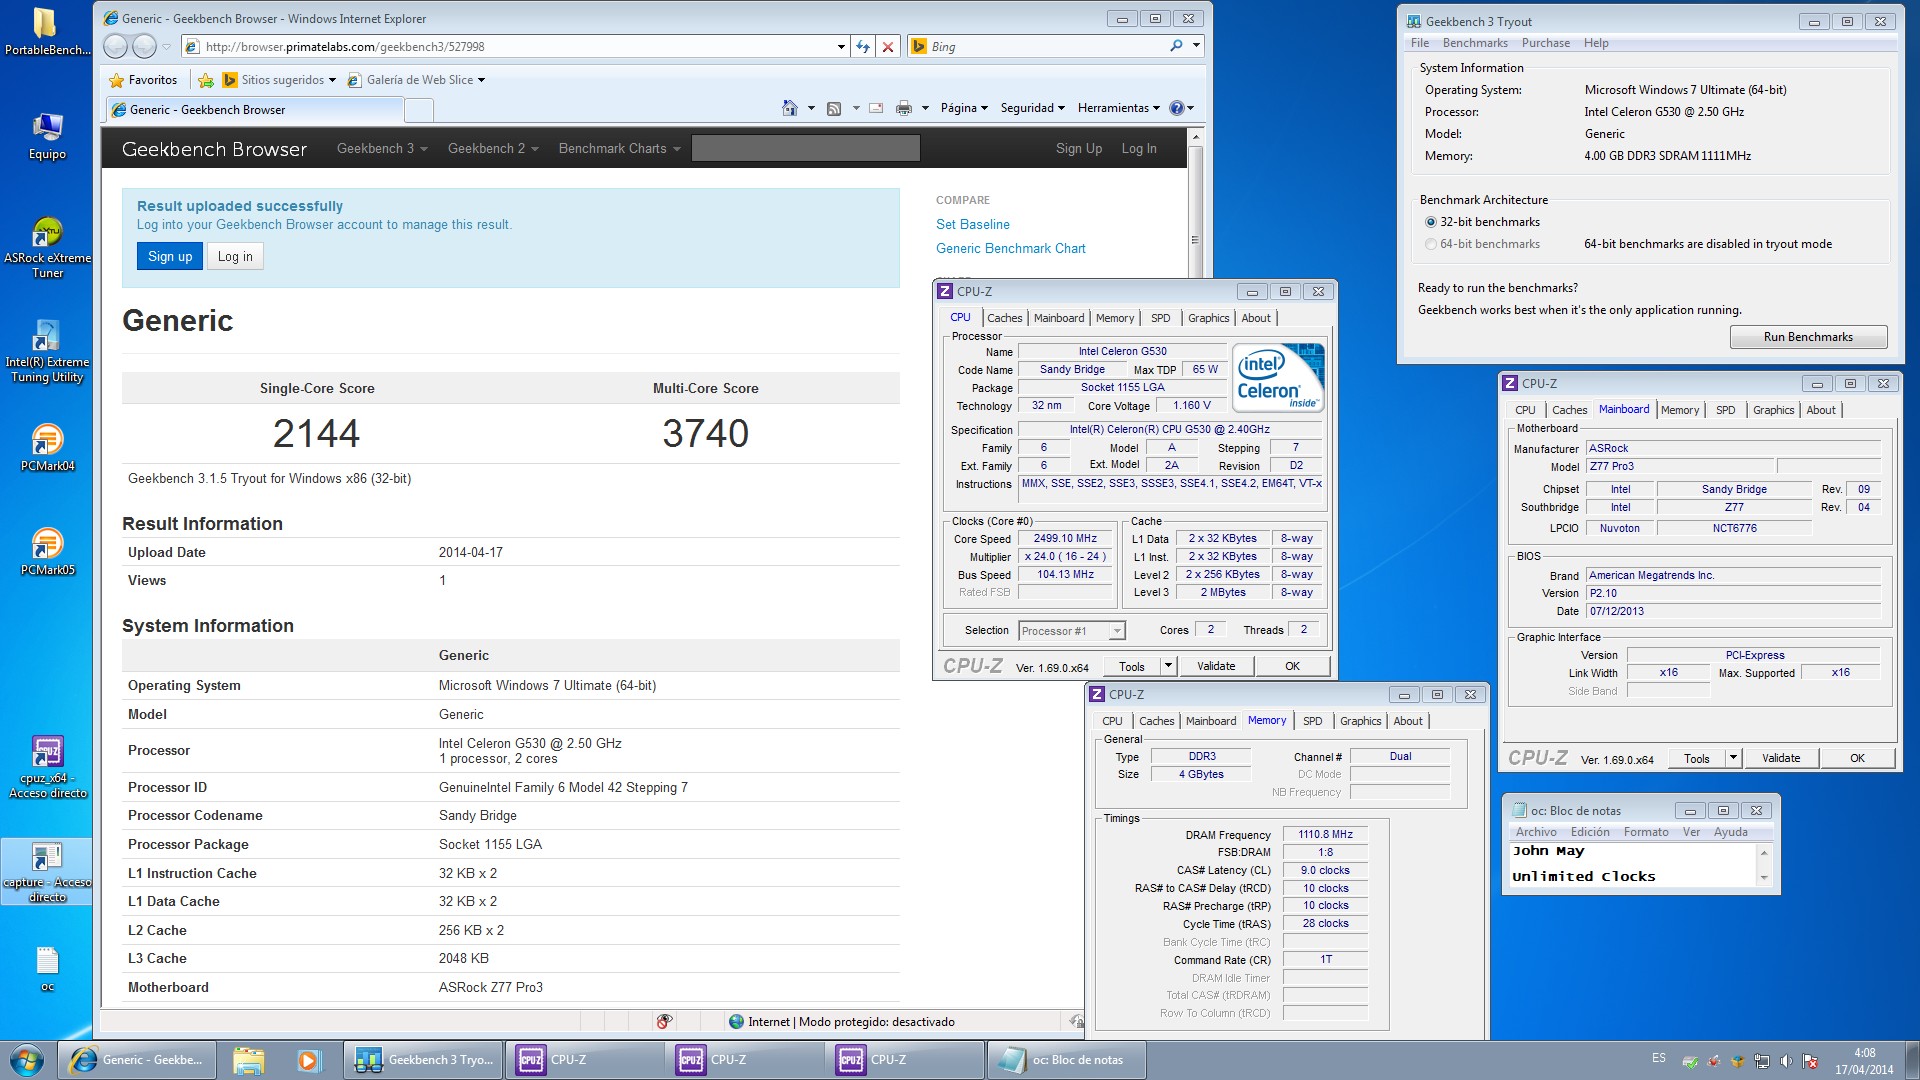Switch to oc Bloc de notas taskbar button
The image size is (1920, 1080).
point(1066,1060)
